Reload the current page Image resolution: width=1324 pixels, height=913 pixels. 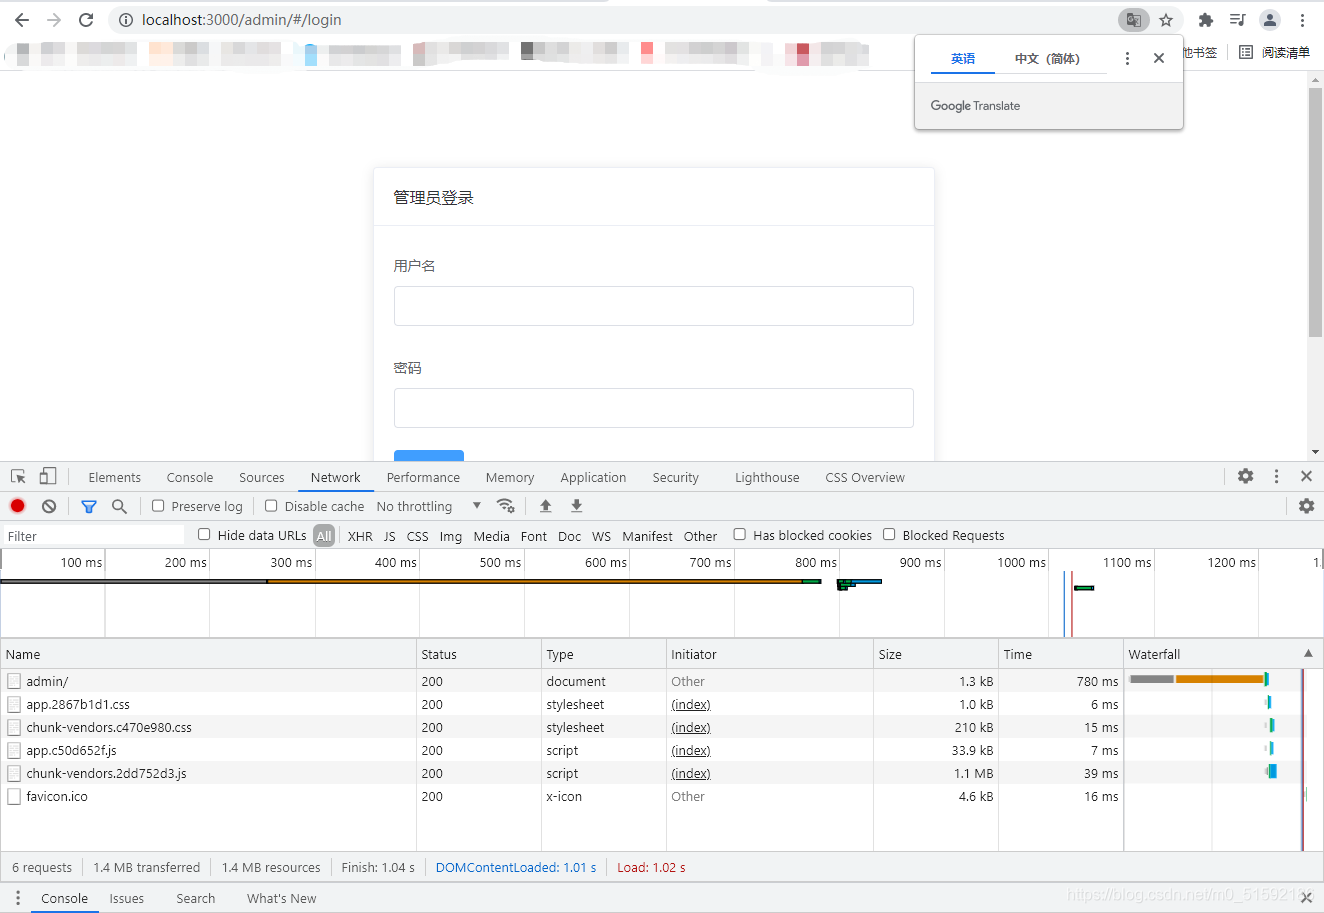point(86,20)
